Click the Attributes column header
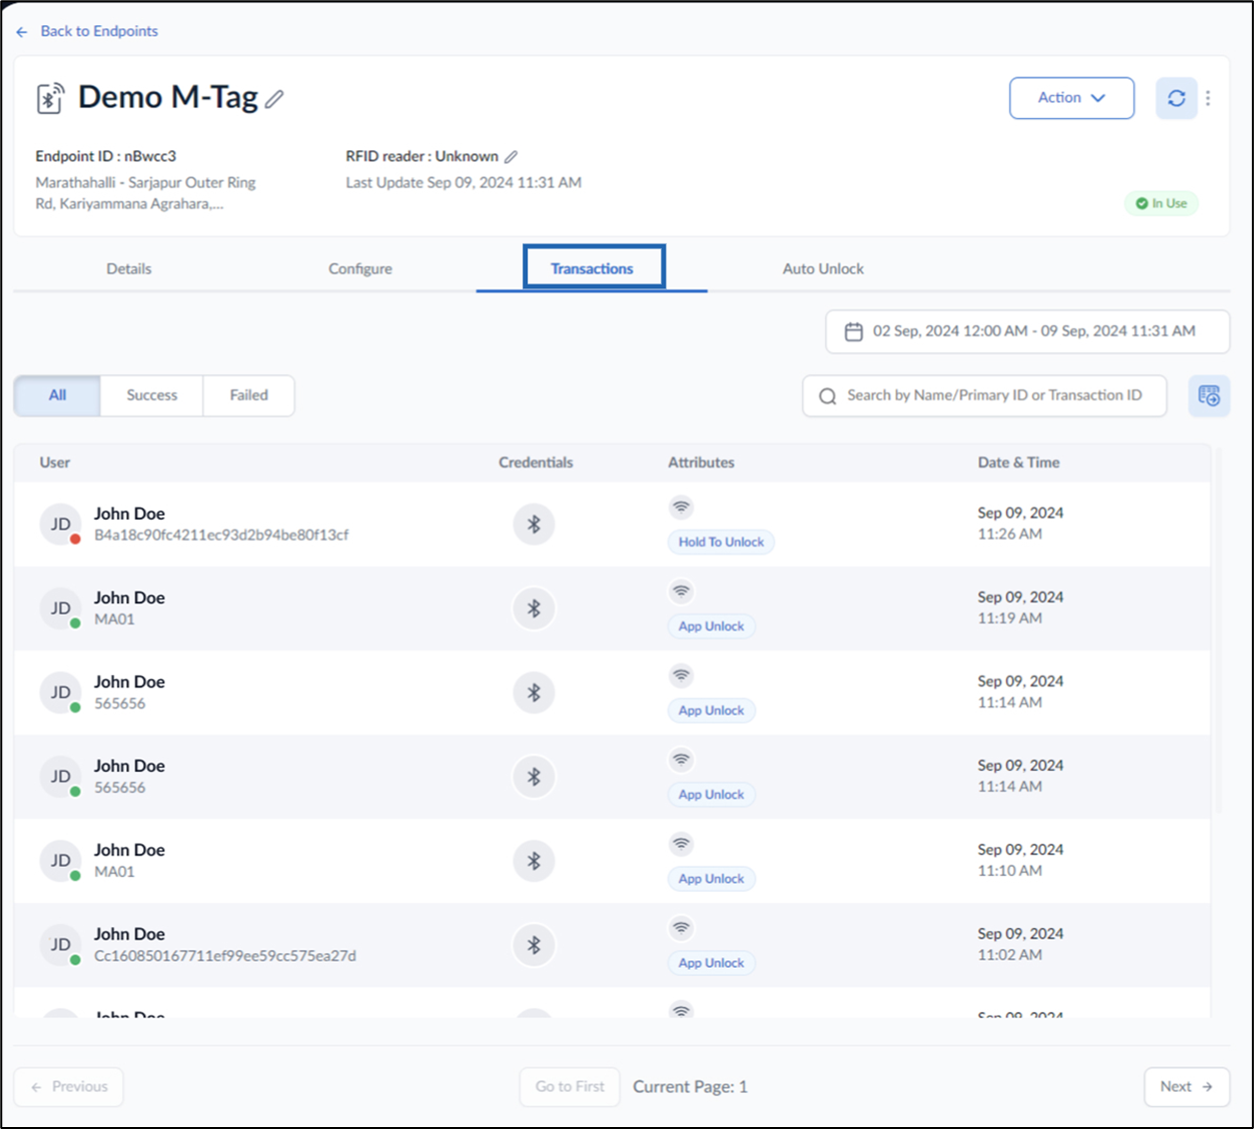Screen dimensions: 1254x1129 click(x=701, y=463)
